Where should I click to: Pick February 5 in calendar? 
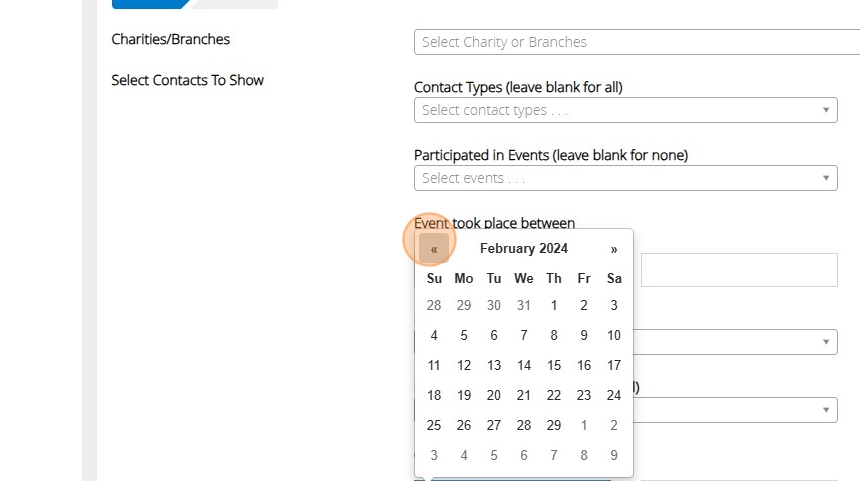pyautogui.click(x=464, y=336)
